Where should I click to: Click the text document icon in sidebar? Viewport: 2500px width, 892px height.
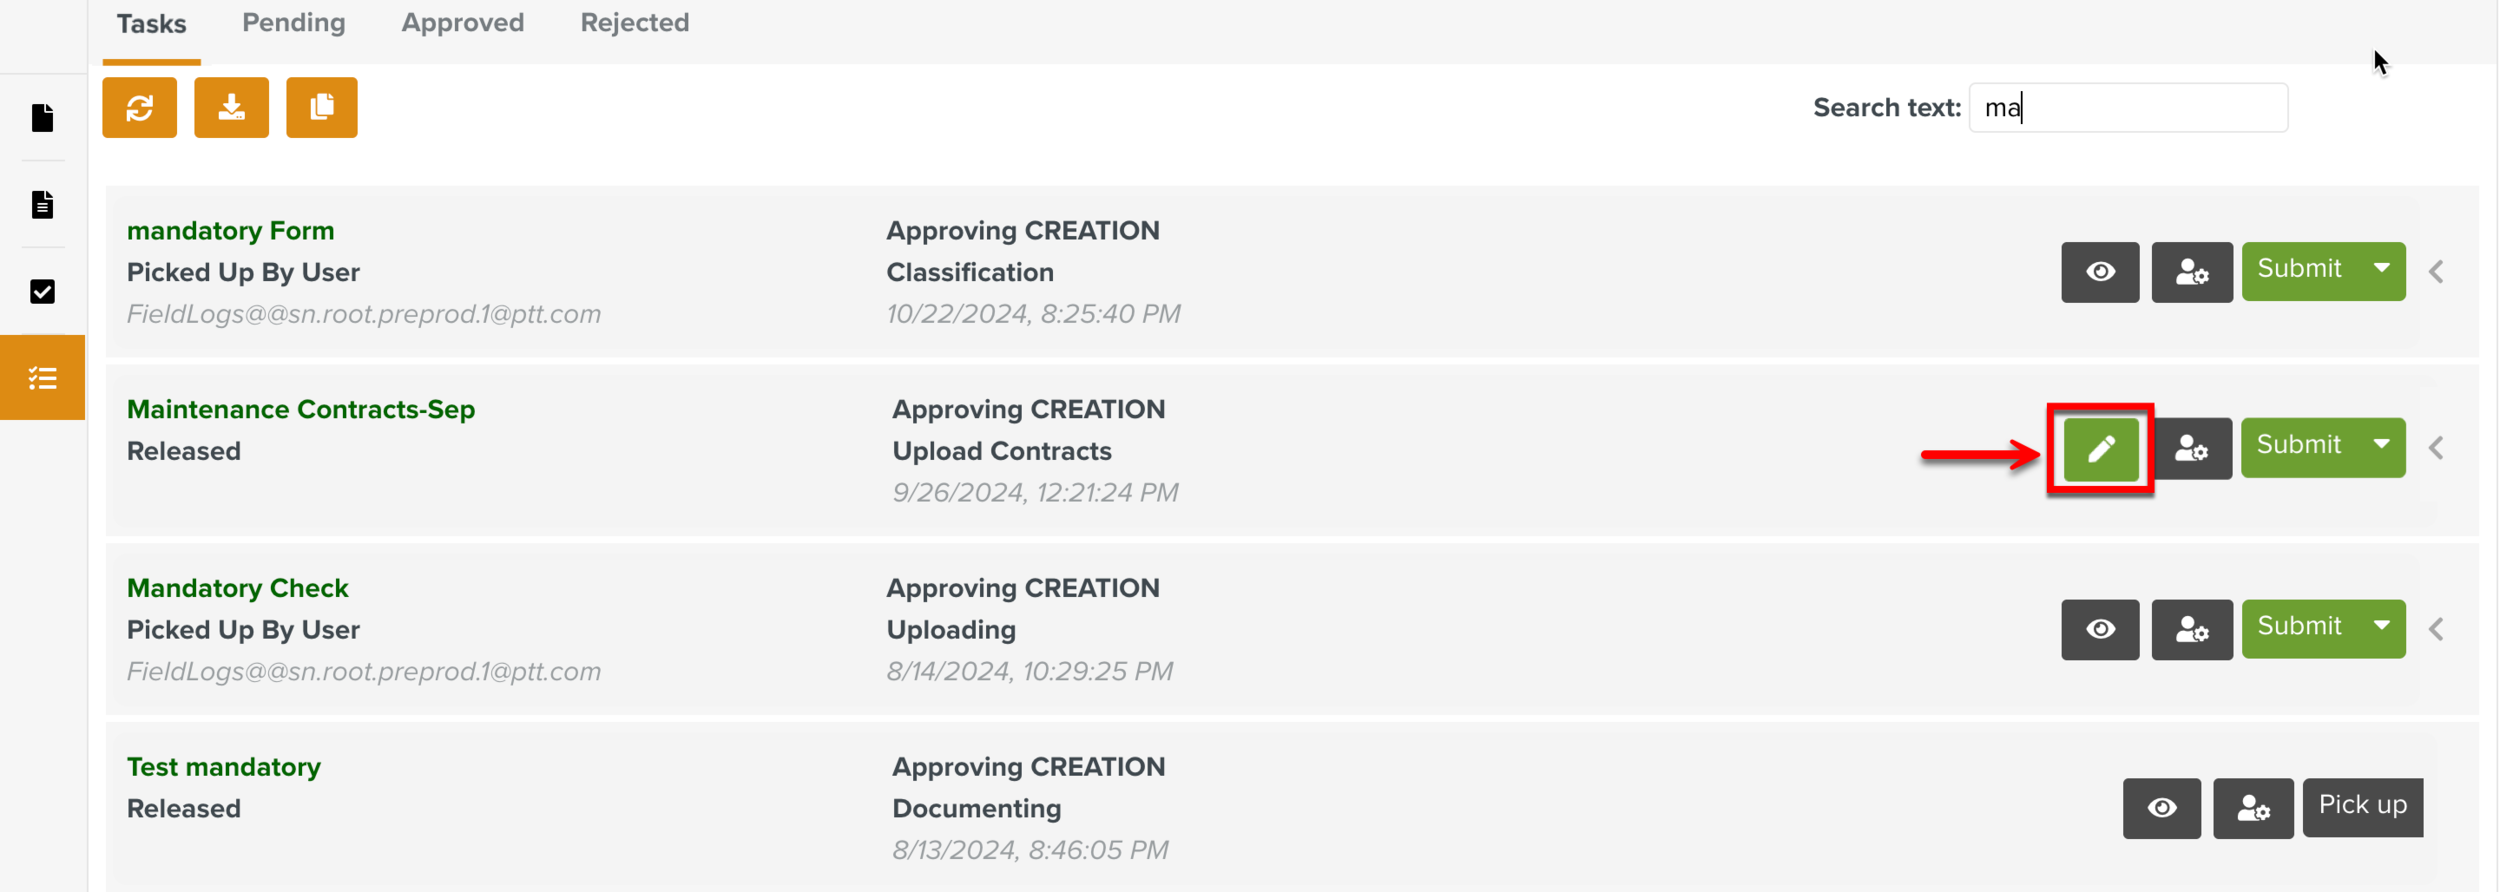42,205
